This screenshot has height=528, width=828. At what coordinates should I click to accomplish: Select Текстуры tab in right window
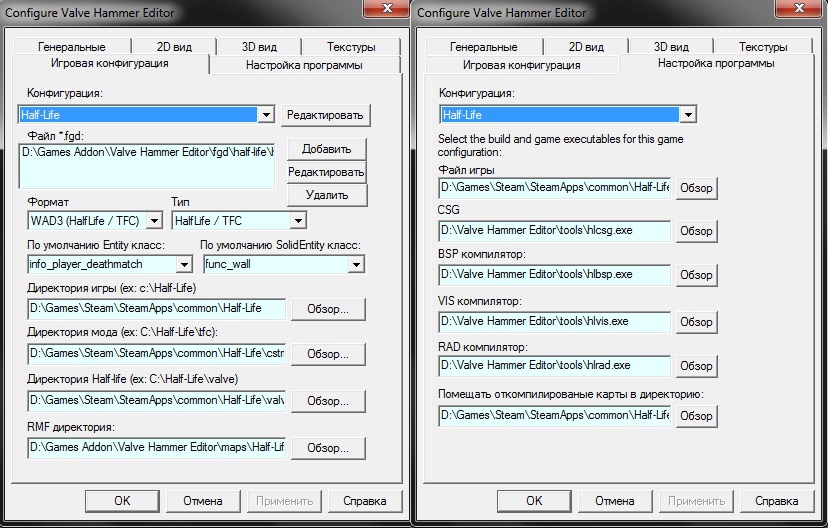[x=763, y=46]
